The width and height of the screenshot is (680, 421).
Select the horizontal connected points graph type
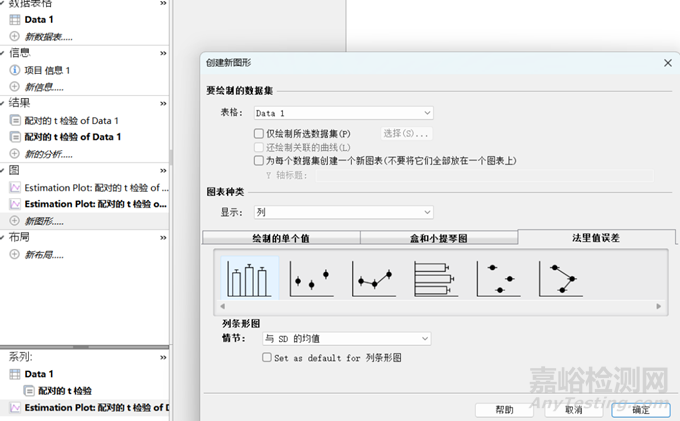(559, 277)
